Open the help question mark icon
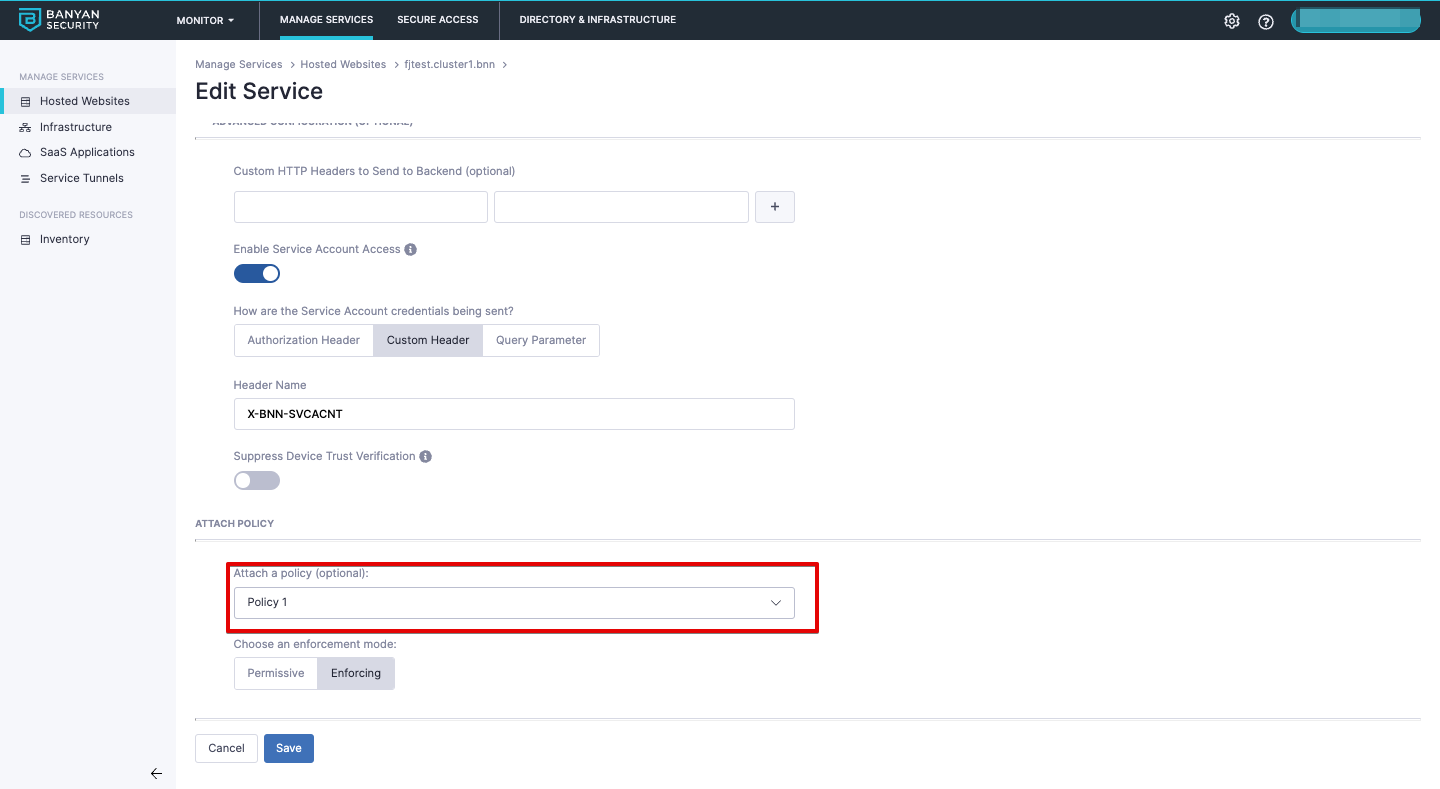1440x789 pixels. coord(1266,21)
